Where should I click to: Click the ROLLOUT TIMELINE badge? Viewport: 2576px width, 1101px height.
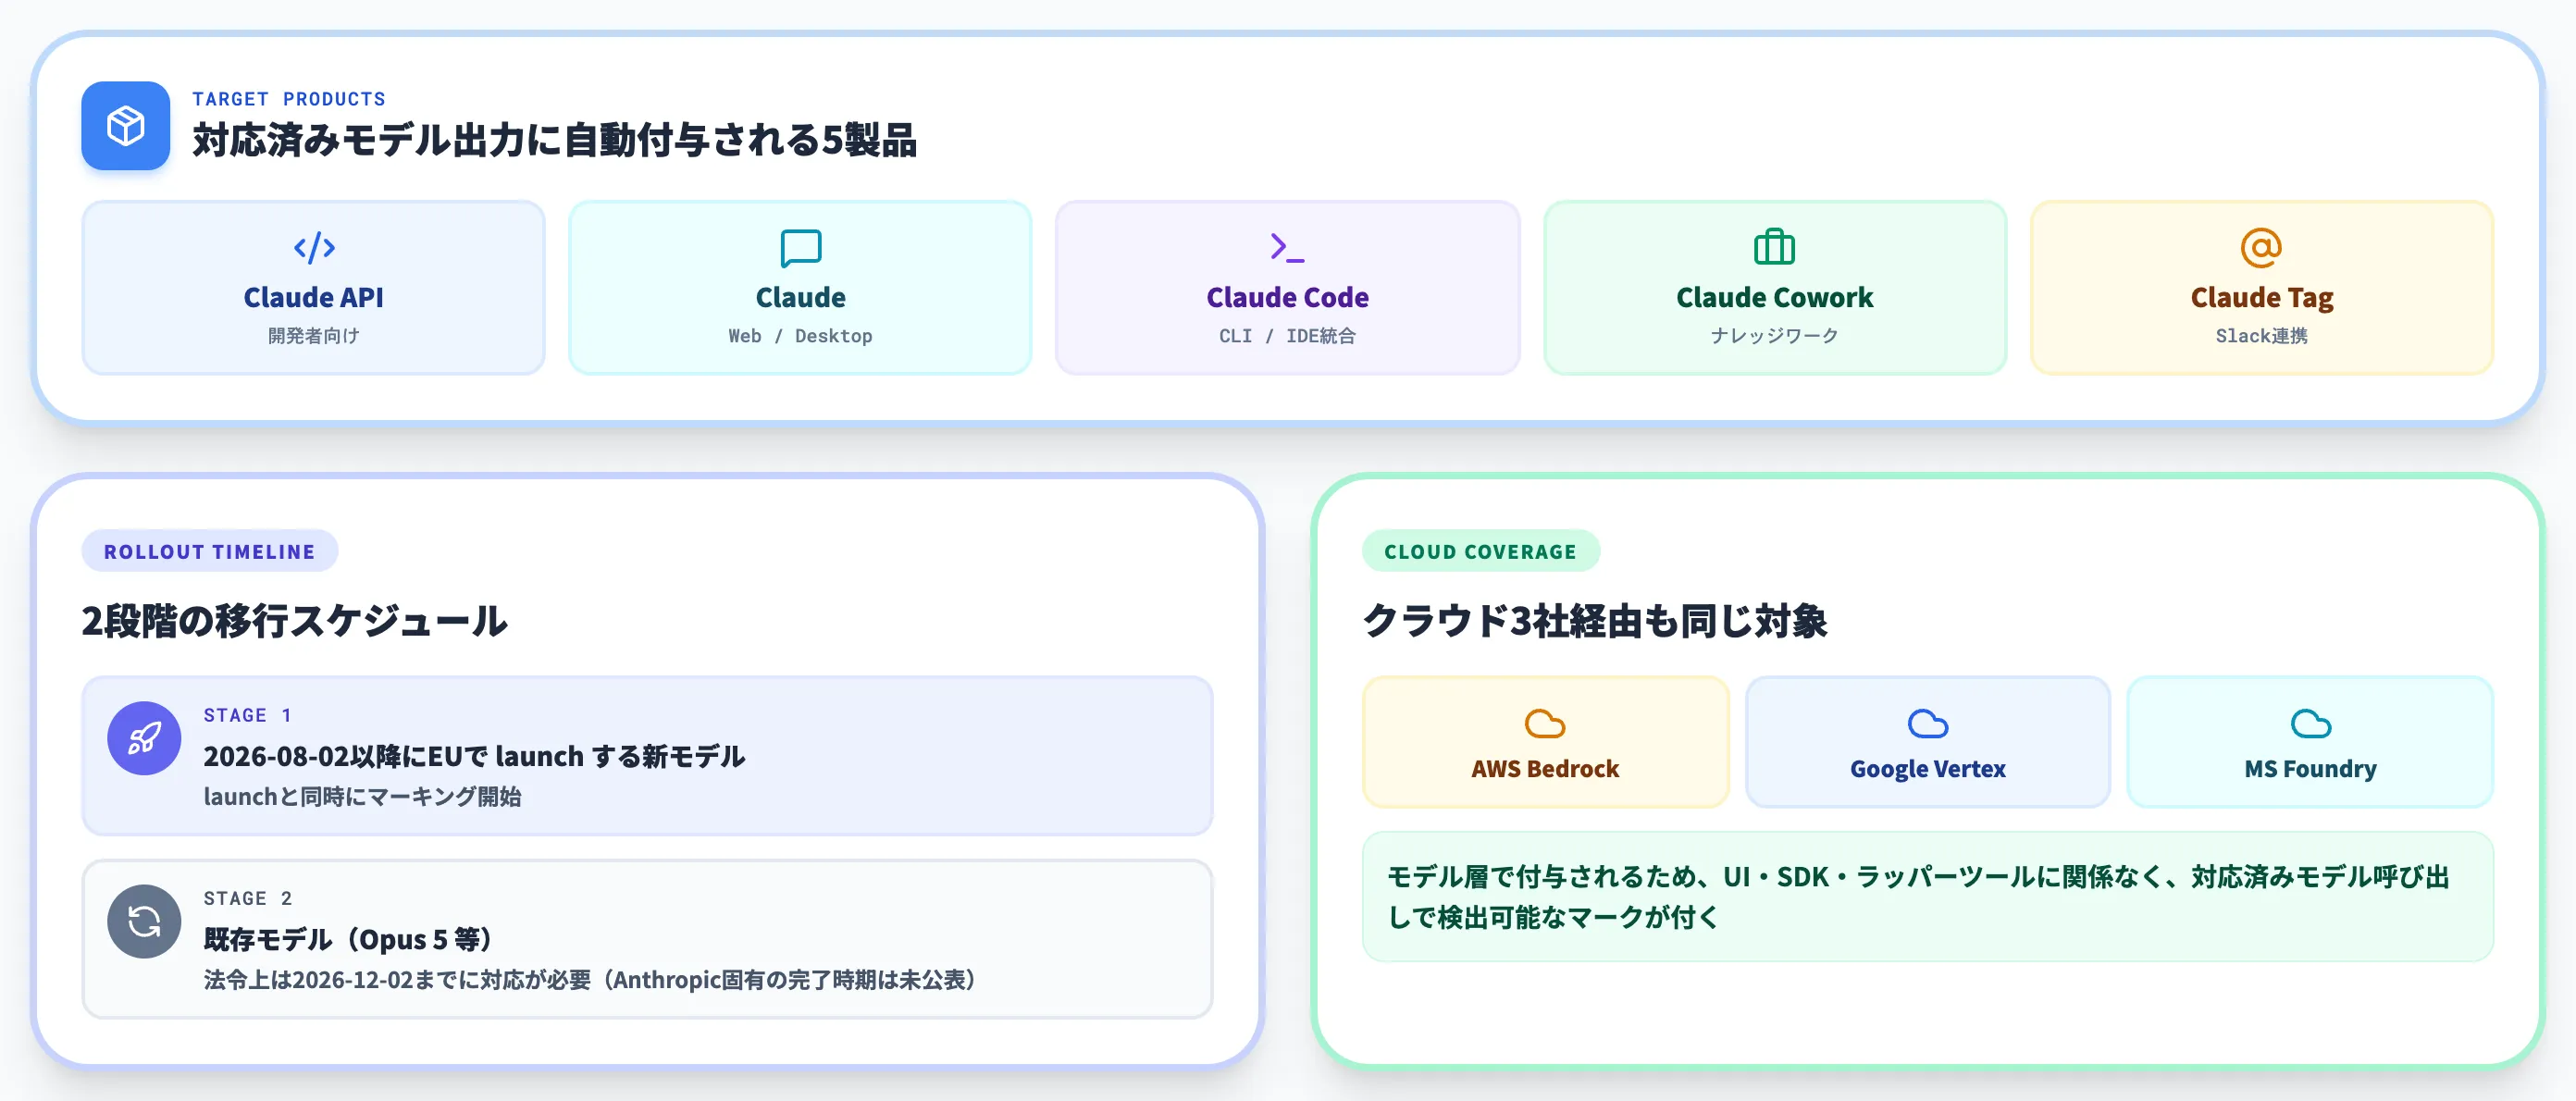click(x=210, y=551)
